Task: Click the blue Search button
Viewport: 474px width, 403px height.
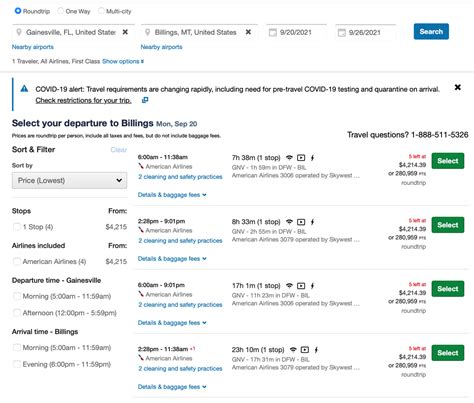Action: click(431, 32)
